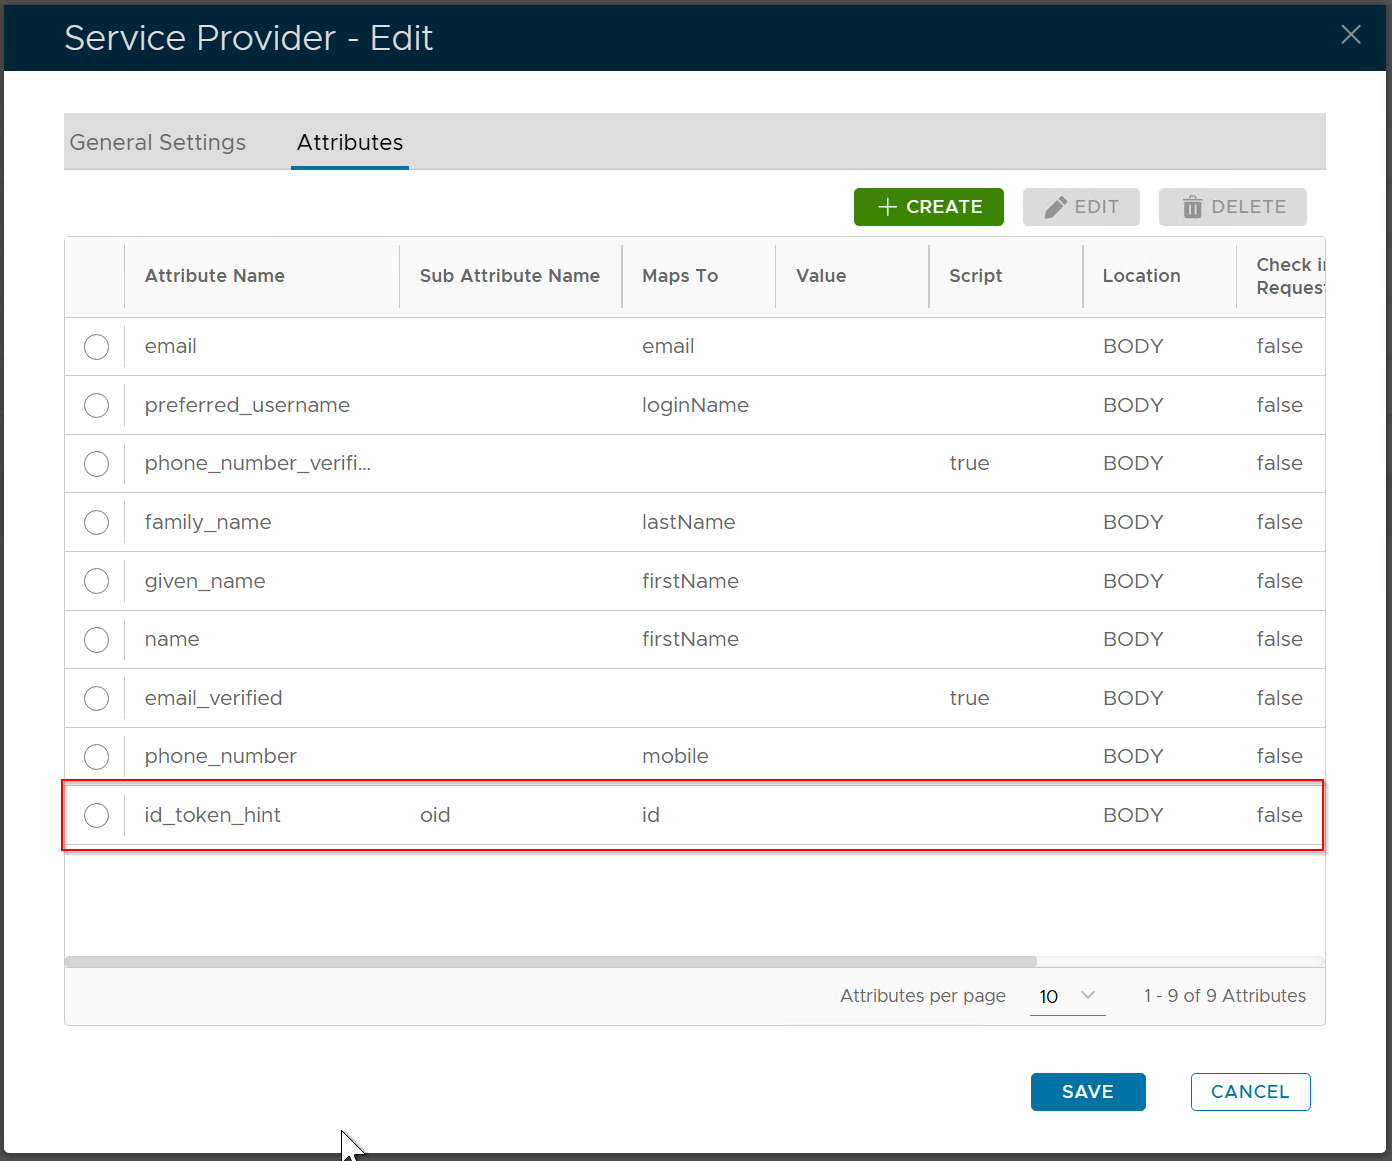Select the preferred_username row radio button
The height and width of the screenshot is (1161, 1392).
97,405
